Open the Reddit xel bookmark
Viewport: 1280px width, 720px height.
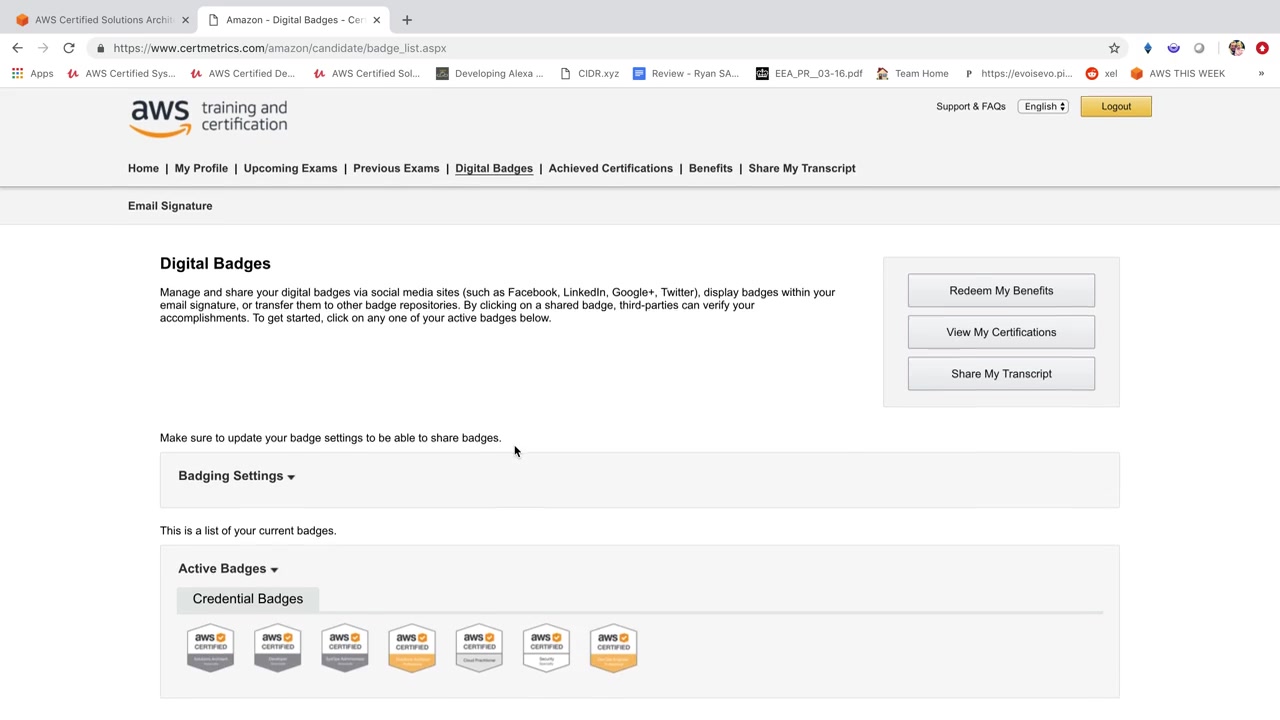pos(1101,73)
